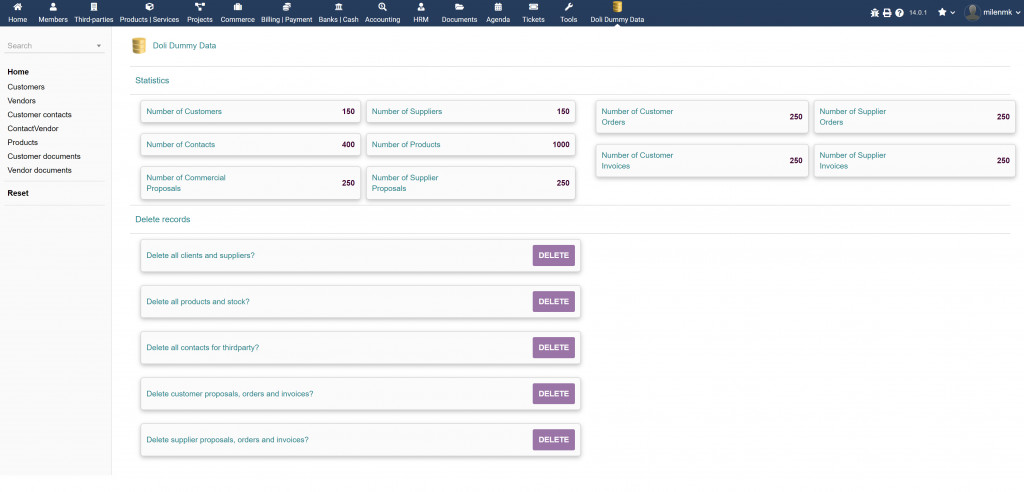Select Customers in the left menu
Screen dimensions: 1024x492
pos(26,87)
